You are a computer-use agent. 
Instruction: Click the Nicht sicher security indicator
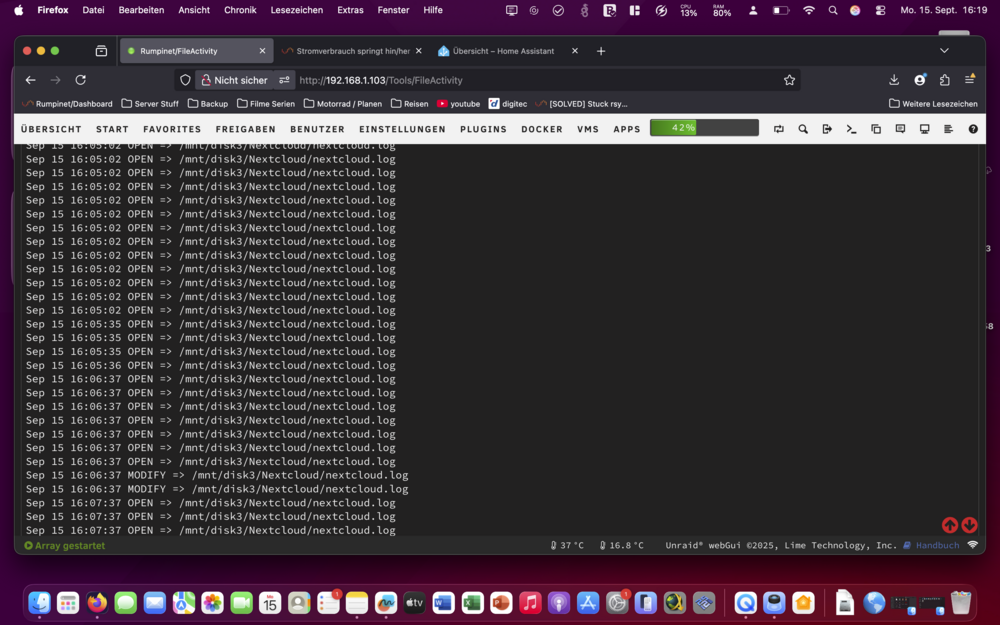(235, 80)
